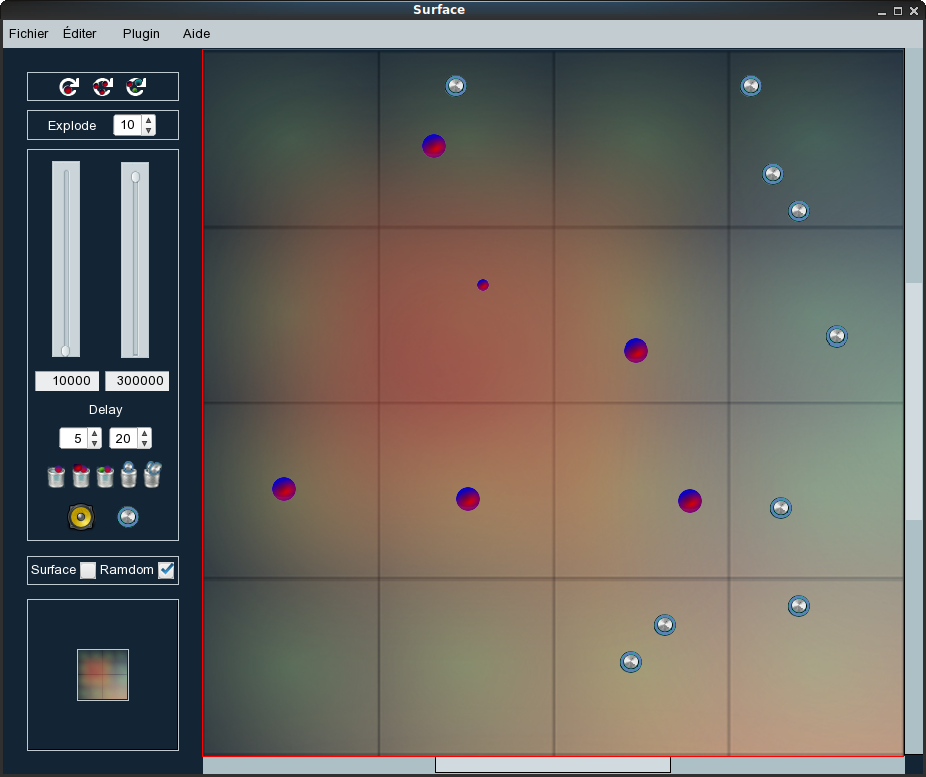Viewport: 926px width, 777px height.
Task: Increase the Delay value 20 with up arrow
Action: click(x=145, y=433)
